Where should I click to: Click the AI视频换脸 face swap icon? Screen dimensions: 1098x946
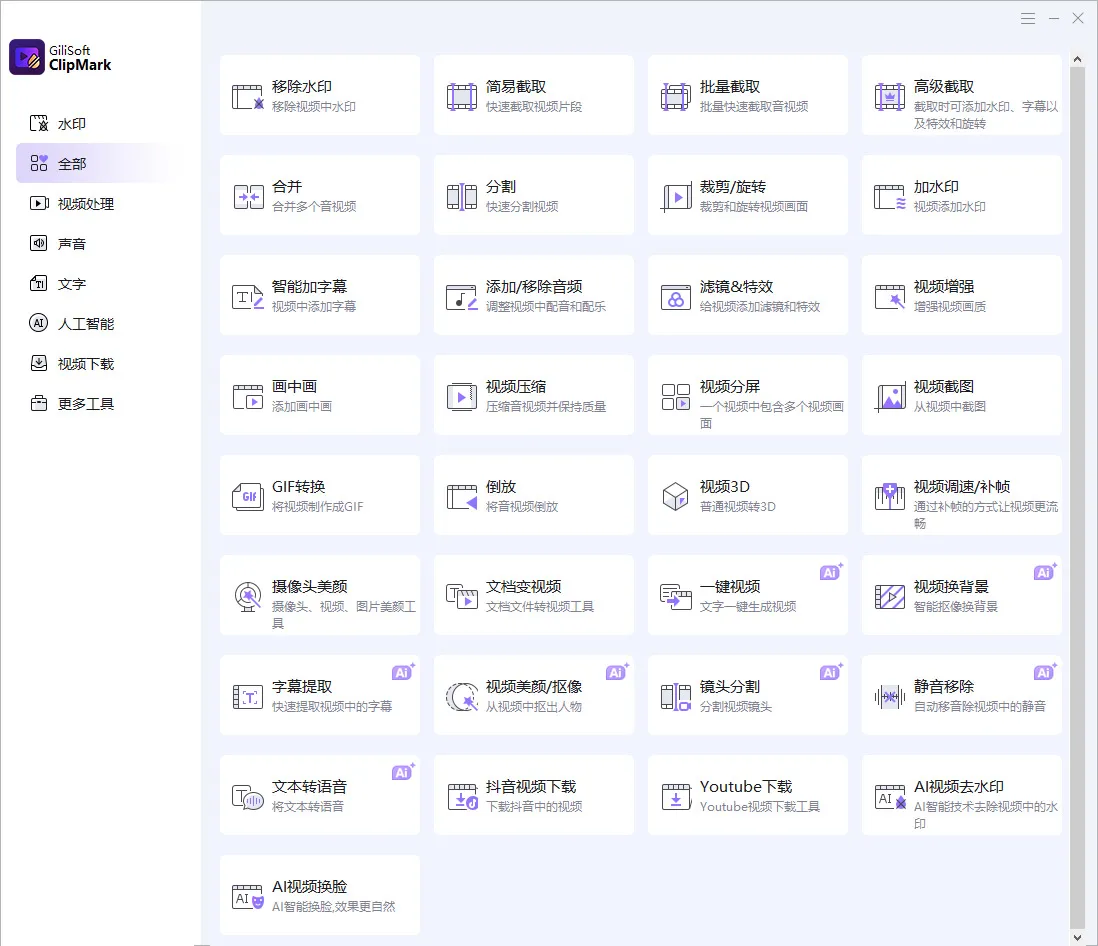tap(247, 897)
